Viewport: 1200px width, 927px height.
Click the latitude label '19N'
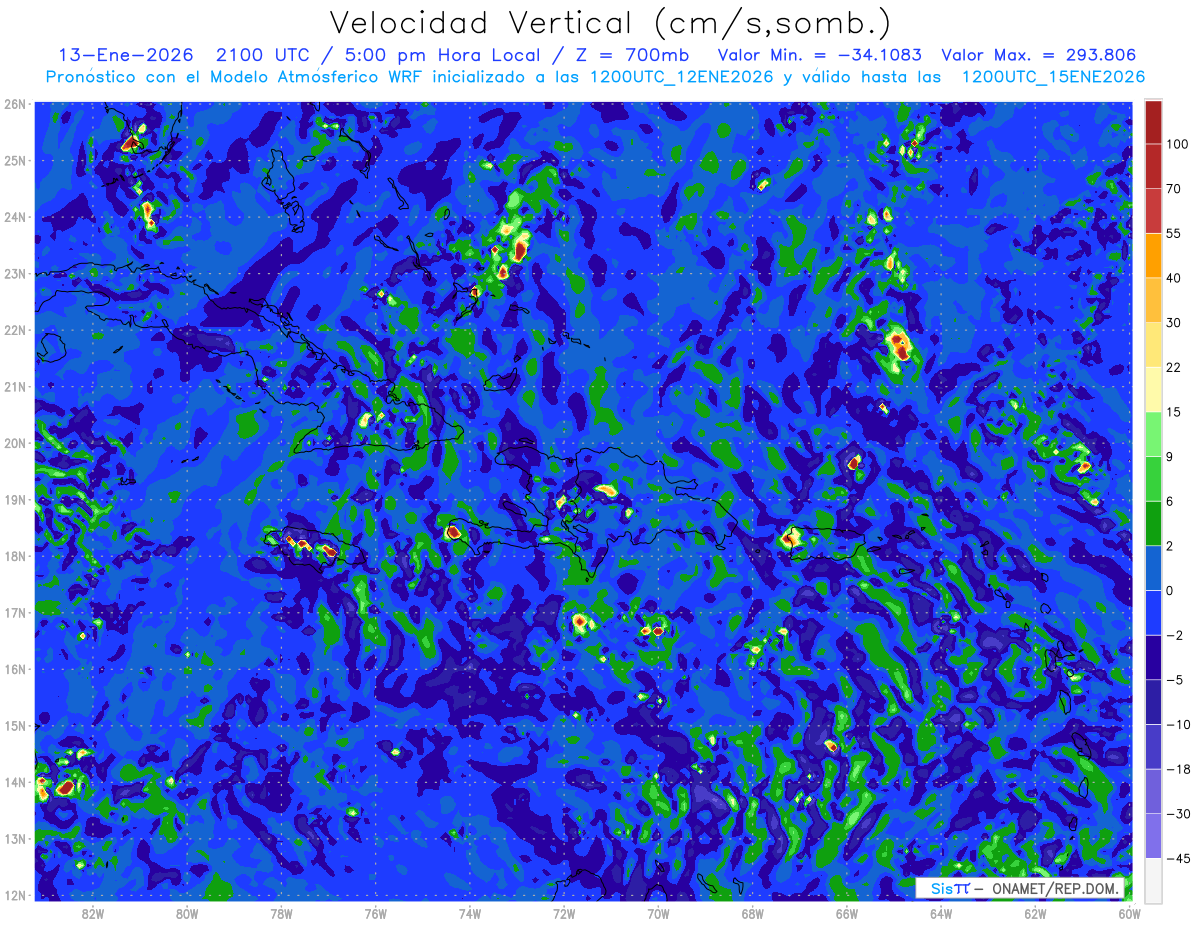point(14,499)
